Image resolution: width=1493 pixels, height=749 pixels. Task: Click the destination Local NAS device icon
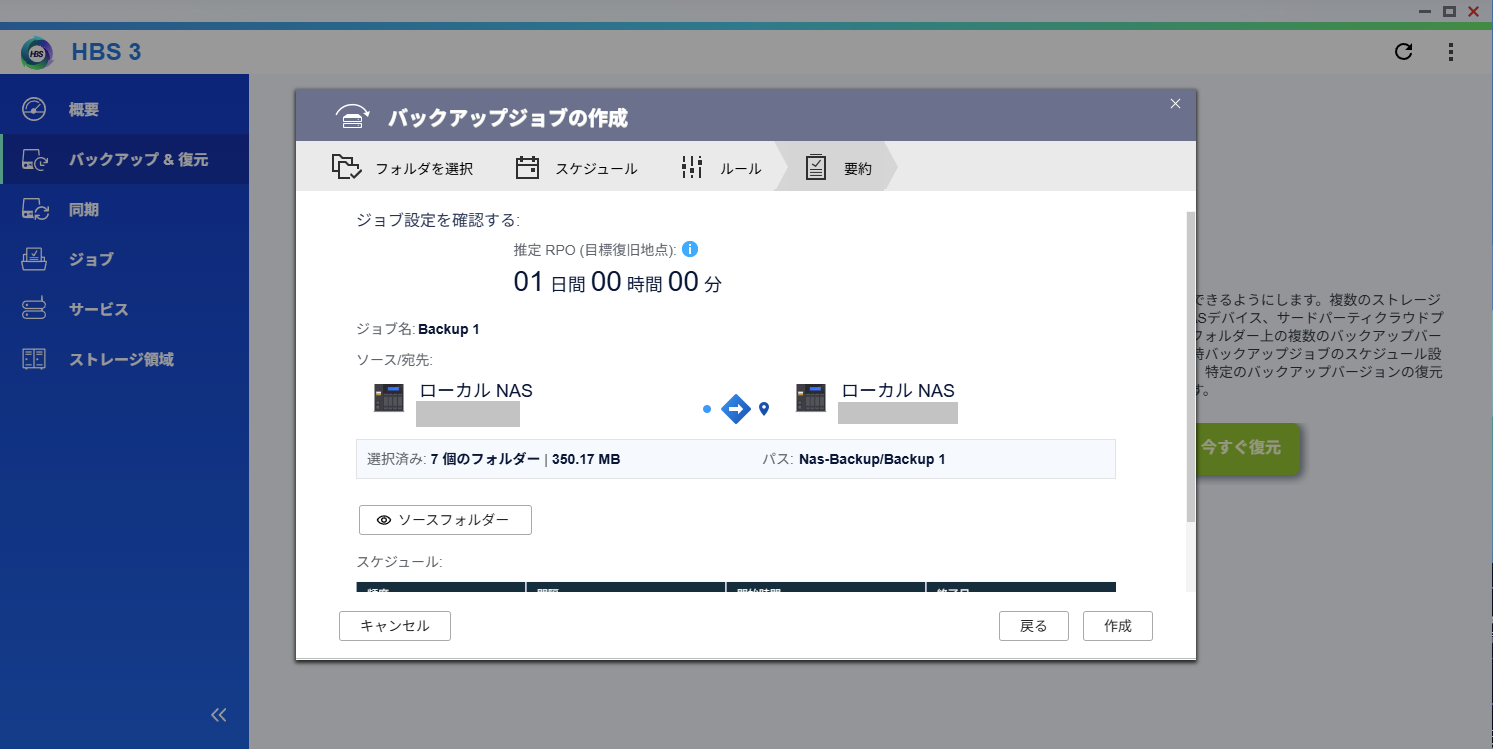click(x=810, y=398)
